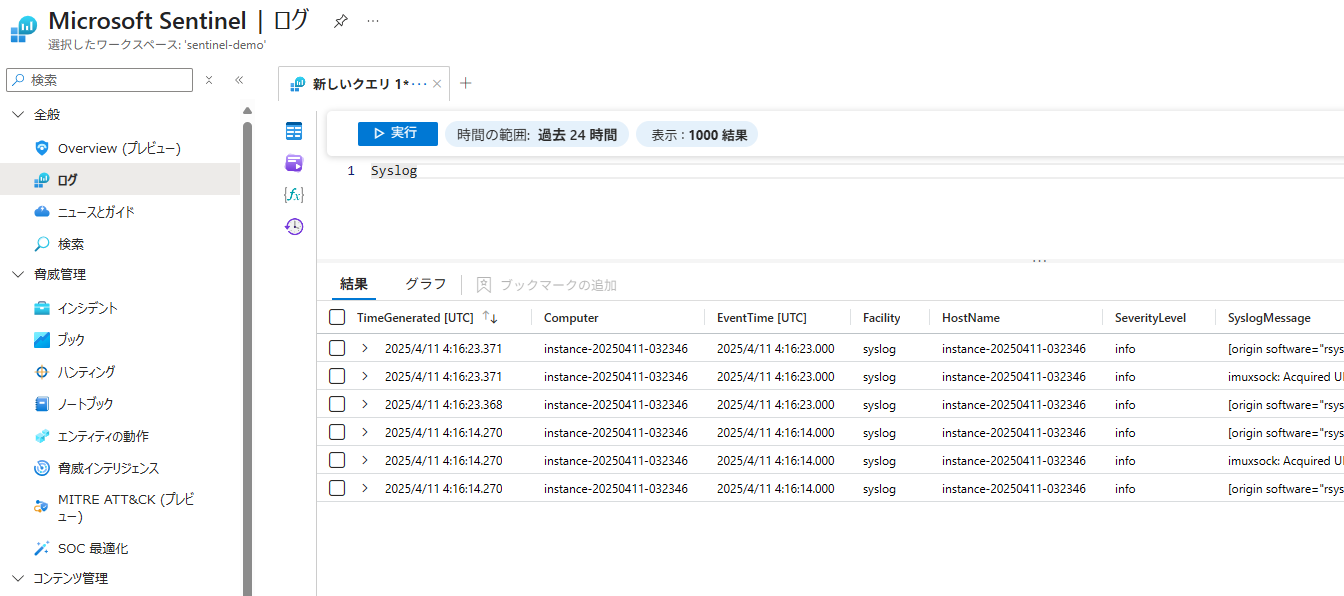Expand the 4:16:23.368 result row

pyautogui.click(x=365, y=404)
